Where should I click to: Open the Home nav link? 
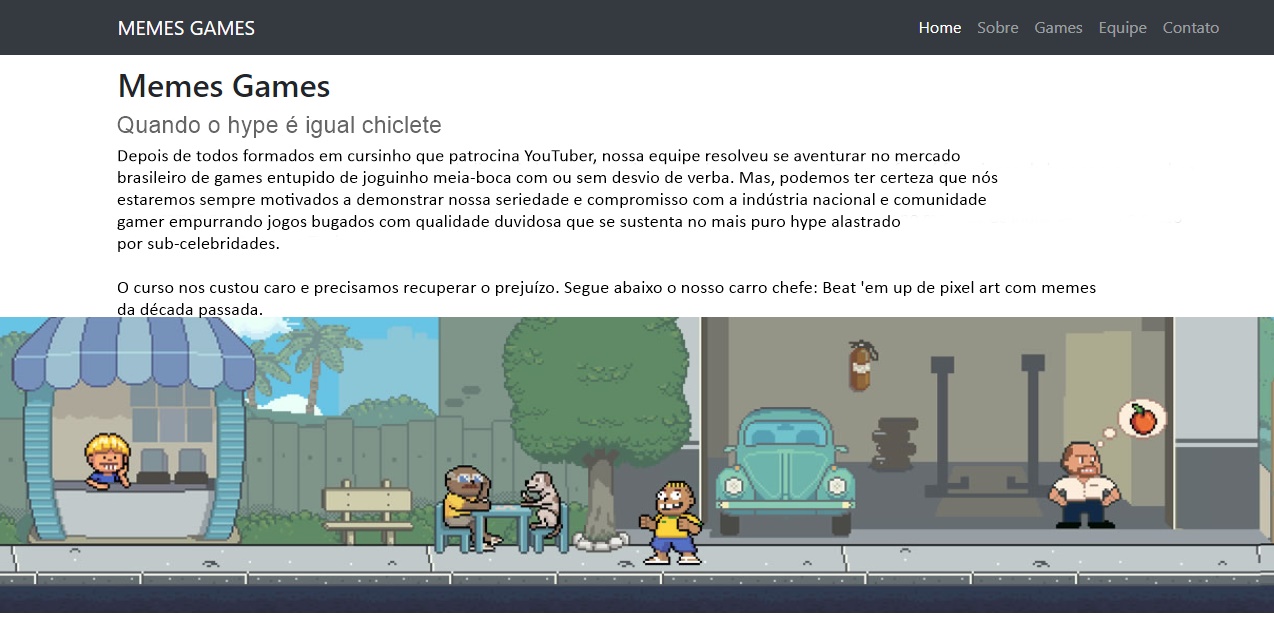tap(940, 28)
